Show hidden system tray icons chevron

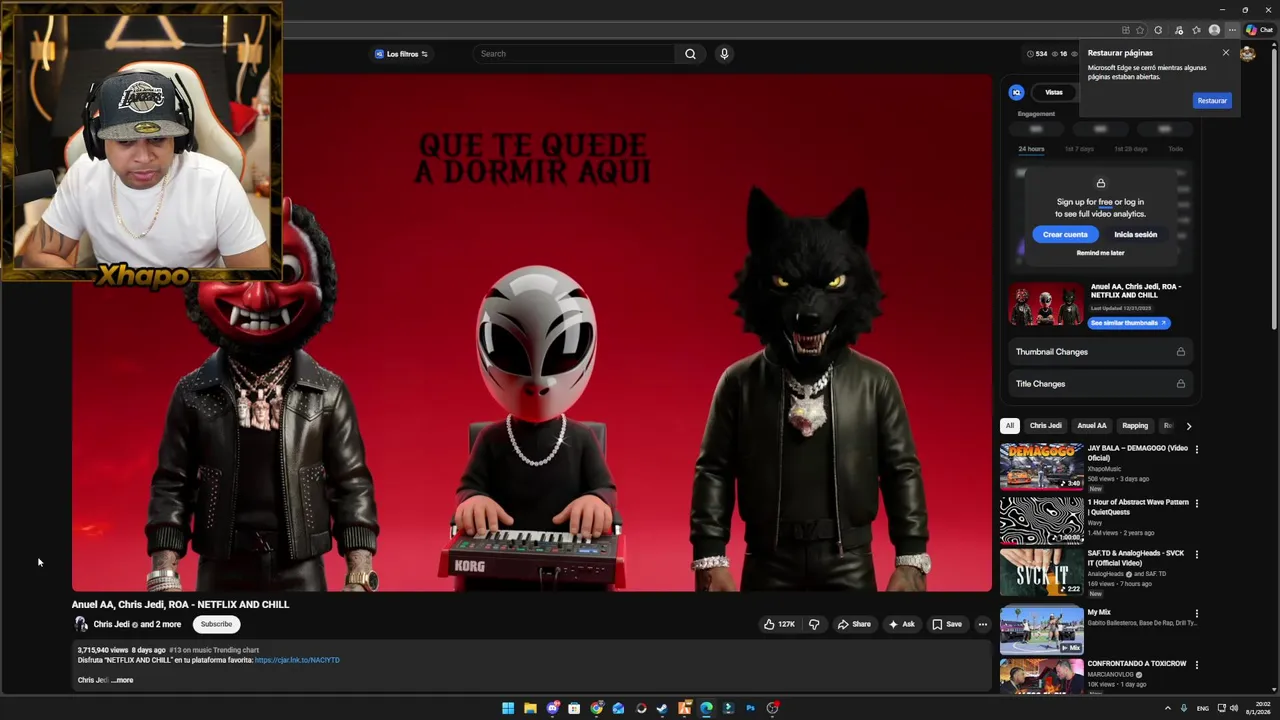tap(1167, 708)
